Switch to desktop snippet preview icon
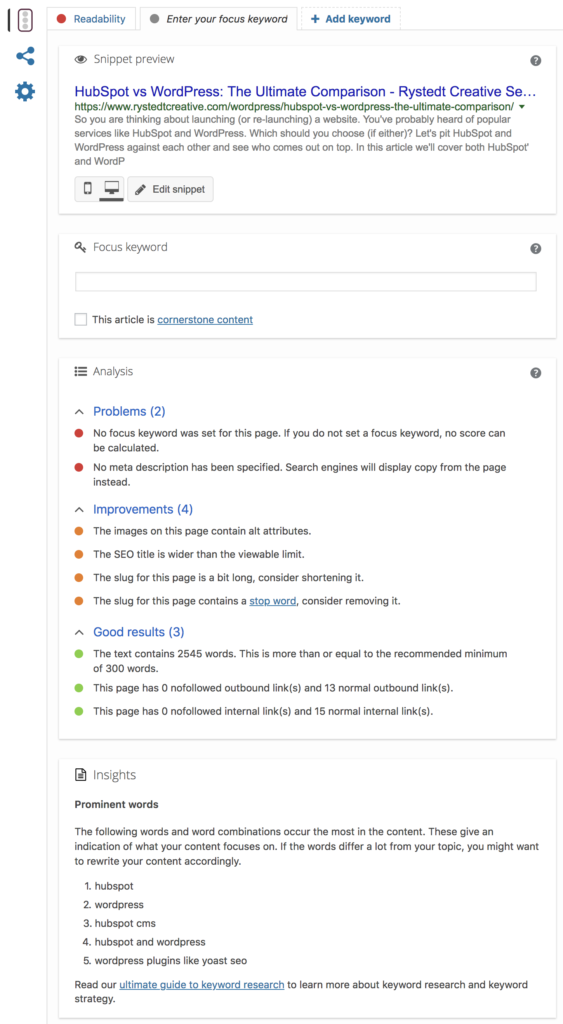563x1024 pixels. pos(112,189)
